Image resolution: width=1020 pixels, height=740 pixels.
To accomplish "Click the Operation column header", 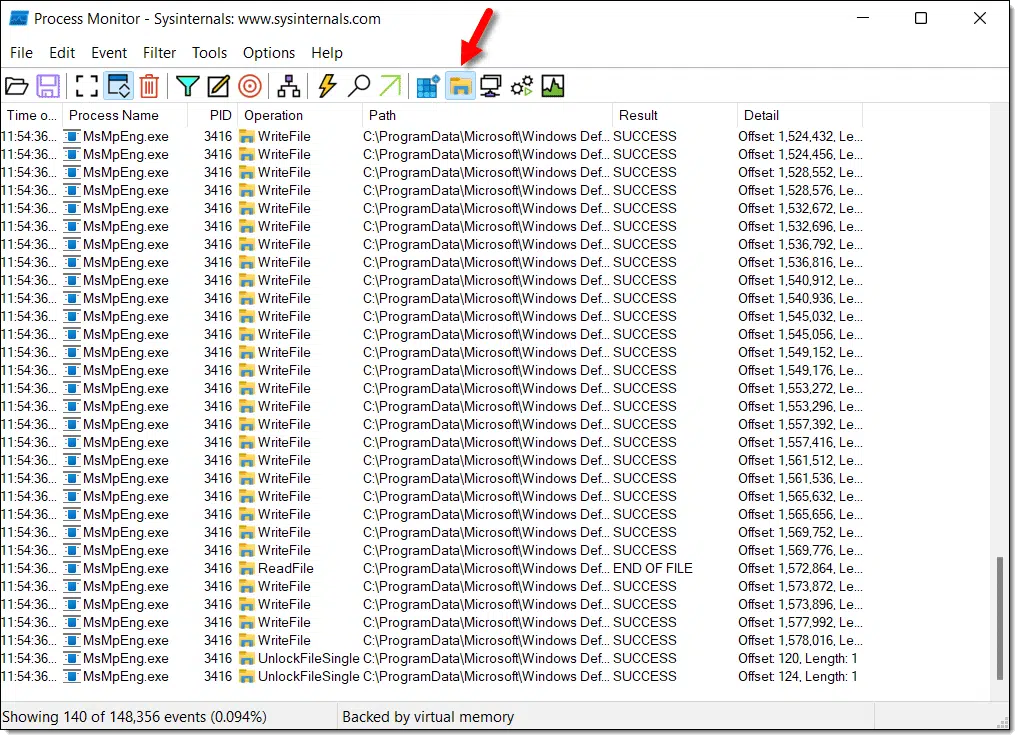I will pyautogui.click(x=300, y=115).
